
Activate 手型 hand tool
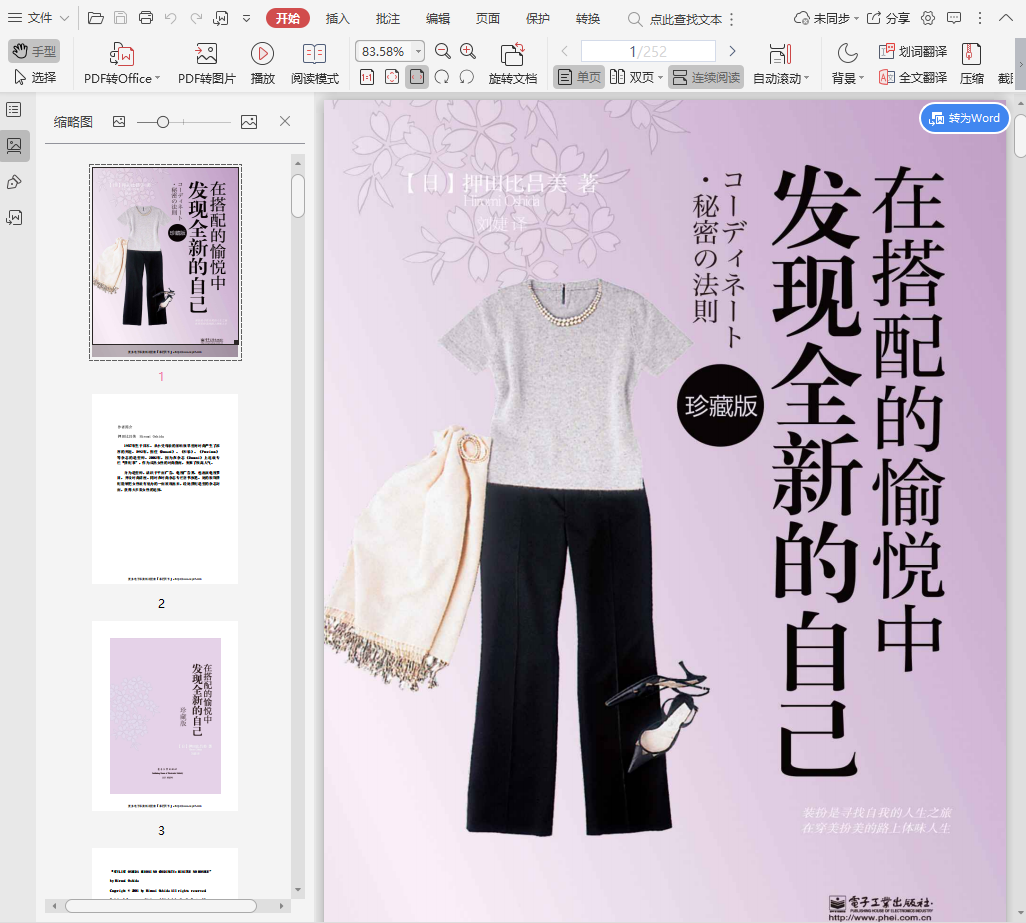(x=34, y=51)
